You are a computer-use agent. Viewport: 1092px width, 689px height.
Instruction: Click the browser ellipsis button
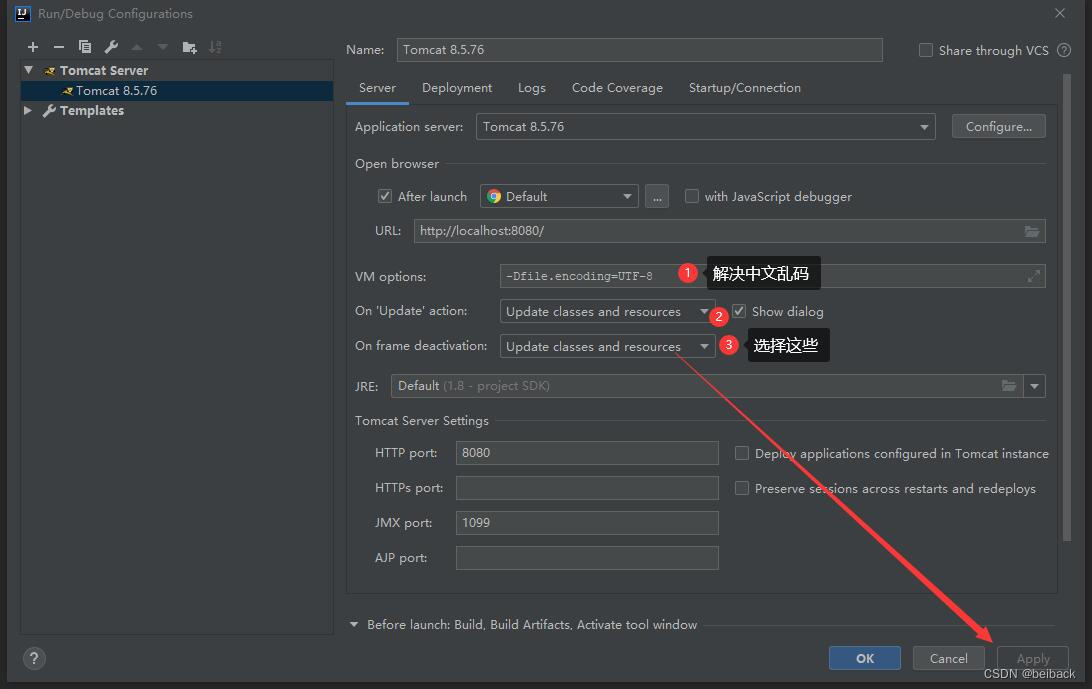coord(657,196)
